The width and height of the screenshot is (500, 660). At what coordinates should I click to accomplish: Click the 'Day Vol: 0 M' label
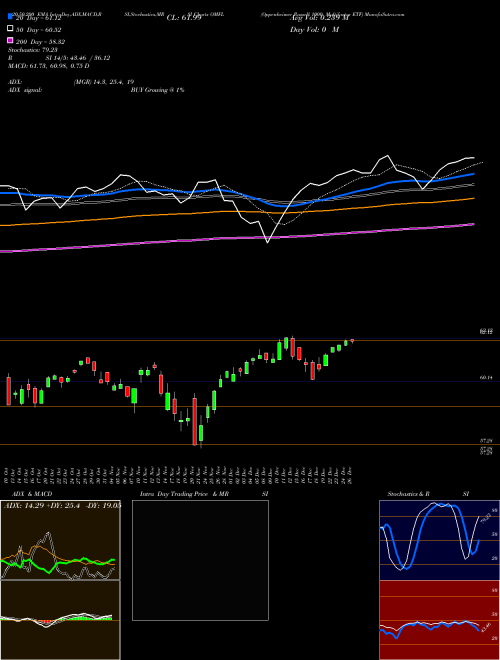point(314,30)
